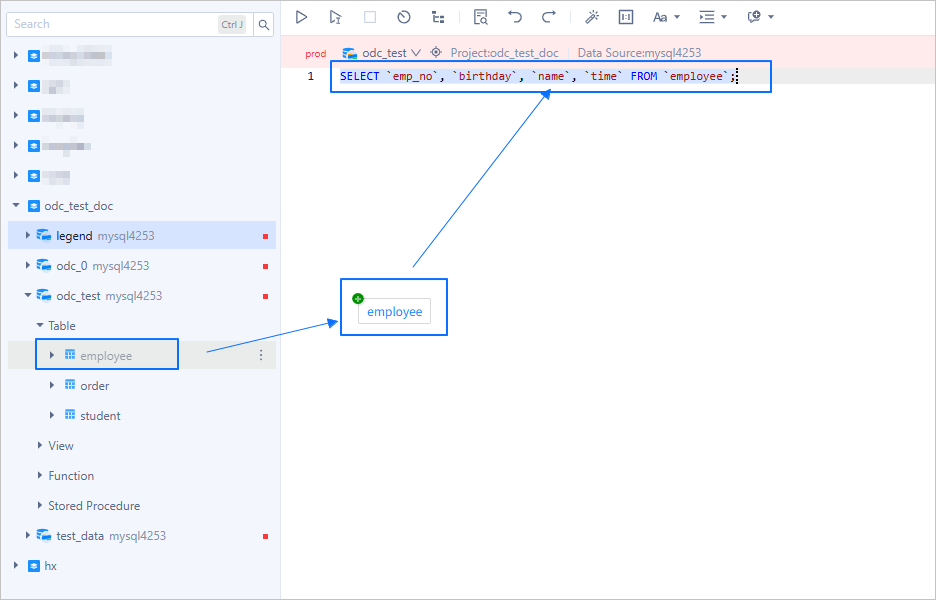The height and width of the screenshot is (600, 936).
Task: Click the search input field
Action: [x=110, y=23]
